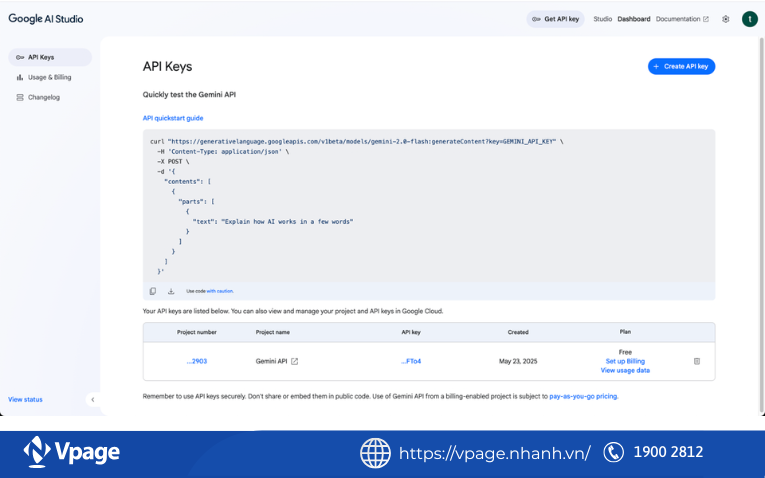Screen dimensions: 765x478
Task: Open the Get API key button
Action: click(x=555, y=19)
